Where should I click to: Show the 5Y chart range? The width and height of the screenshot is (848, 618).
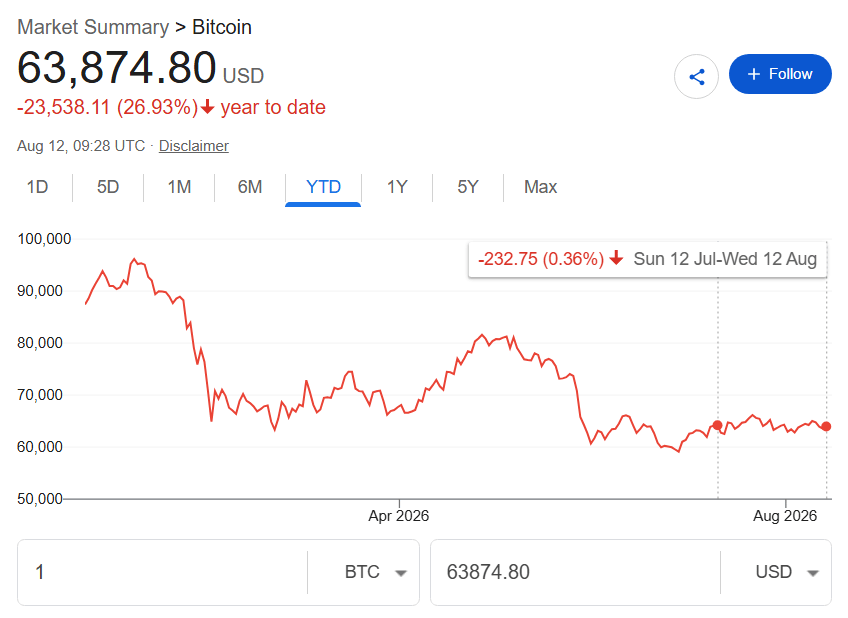pos(468,187)
